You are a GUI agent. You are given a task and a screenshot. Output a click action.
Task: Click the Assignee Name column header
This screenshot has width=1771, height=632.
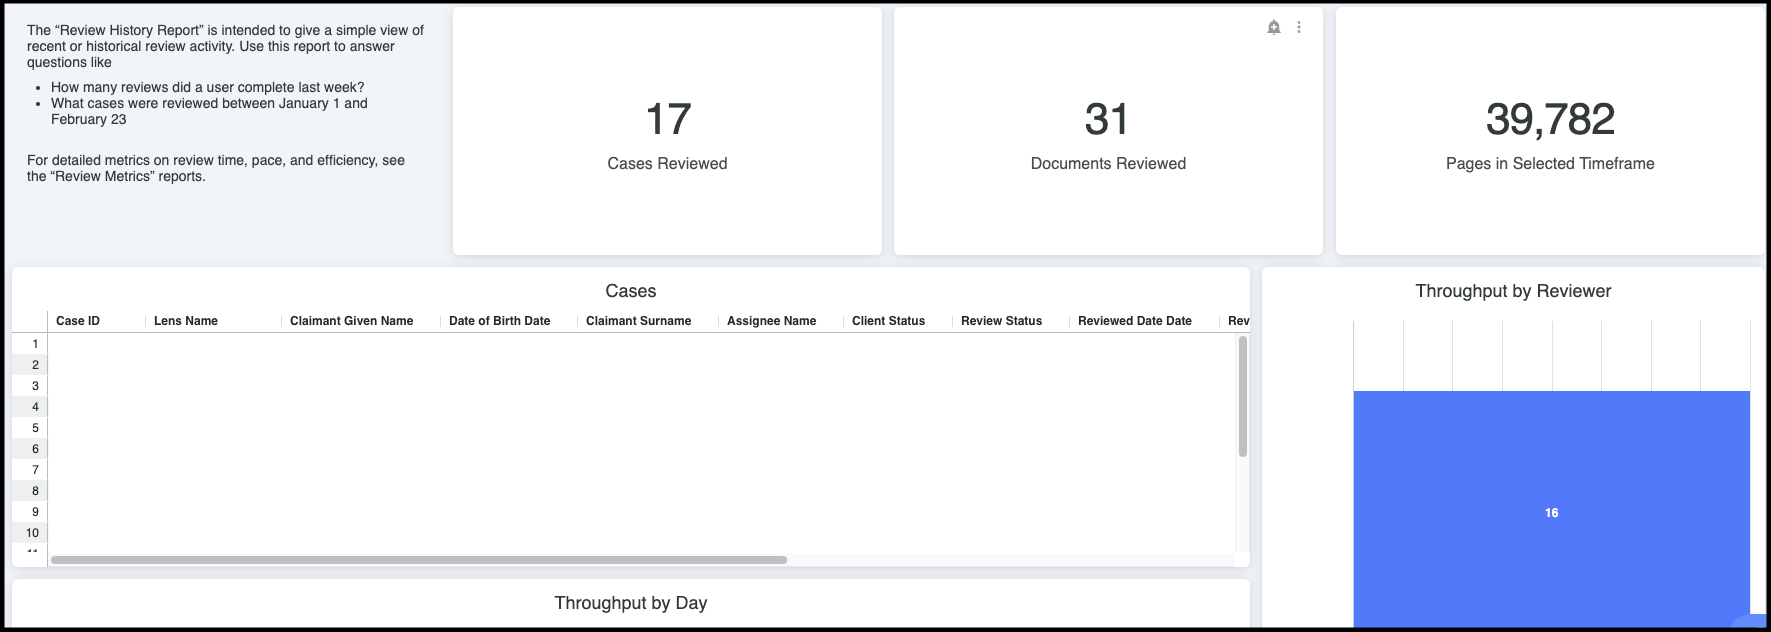click(771, 321)
